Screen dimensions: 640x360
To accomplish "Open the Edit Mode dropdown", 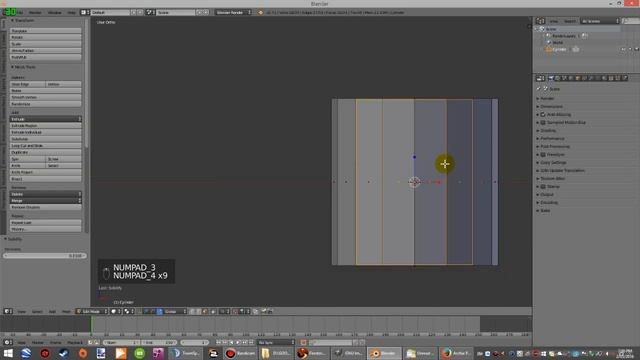I will (91, 311).
